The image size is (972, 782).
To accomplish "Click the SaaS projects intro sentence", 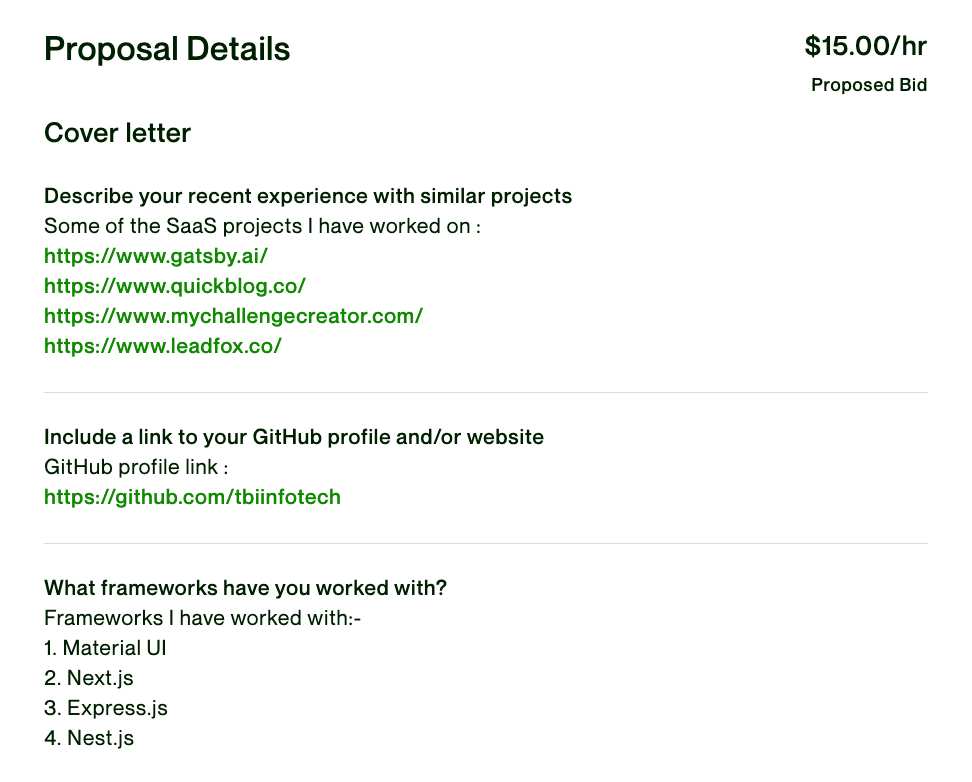I will coord(262,226).
